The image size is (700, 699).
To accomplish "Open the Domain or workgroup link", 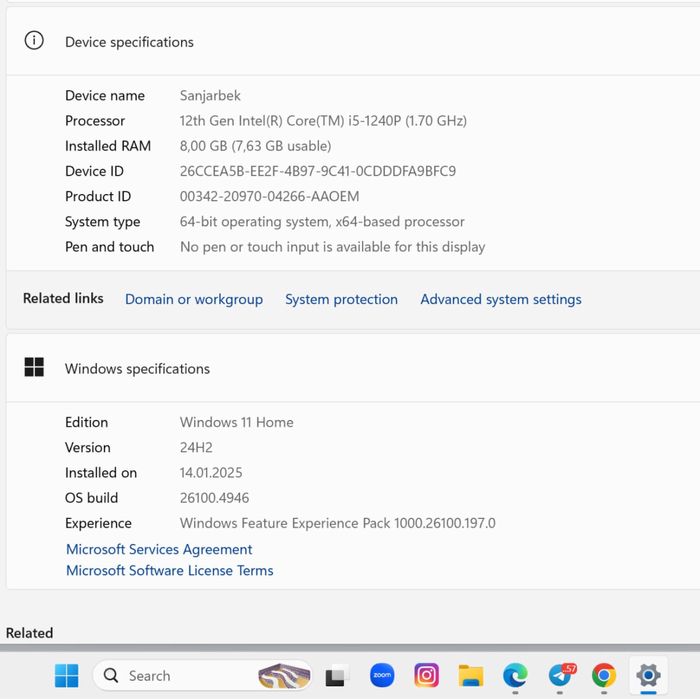I will point(194,299).
